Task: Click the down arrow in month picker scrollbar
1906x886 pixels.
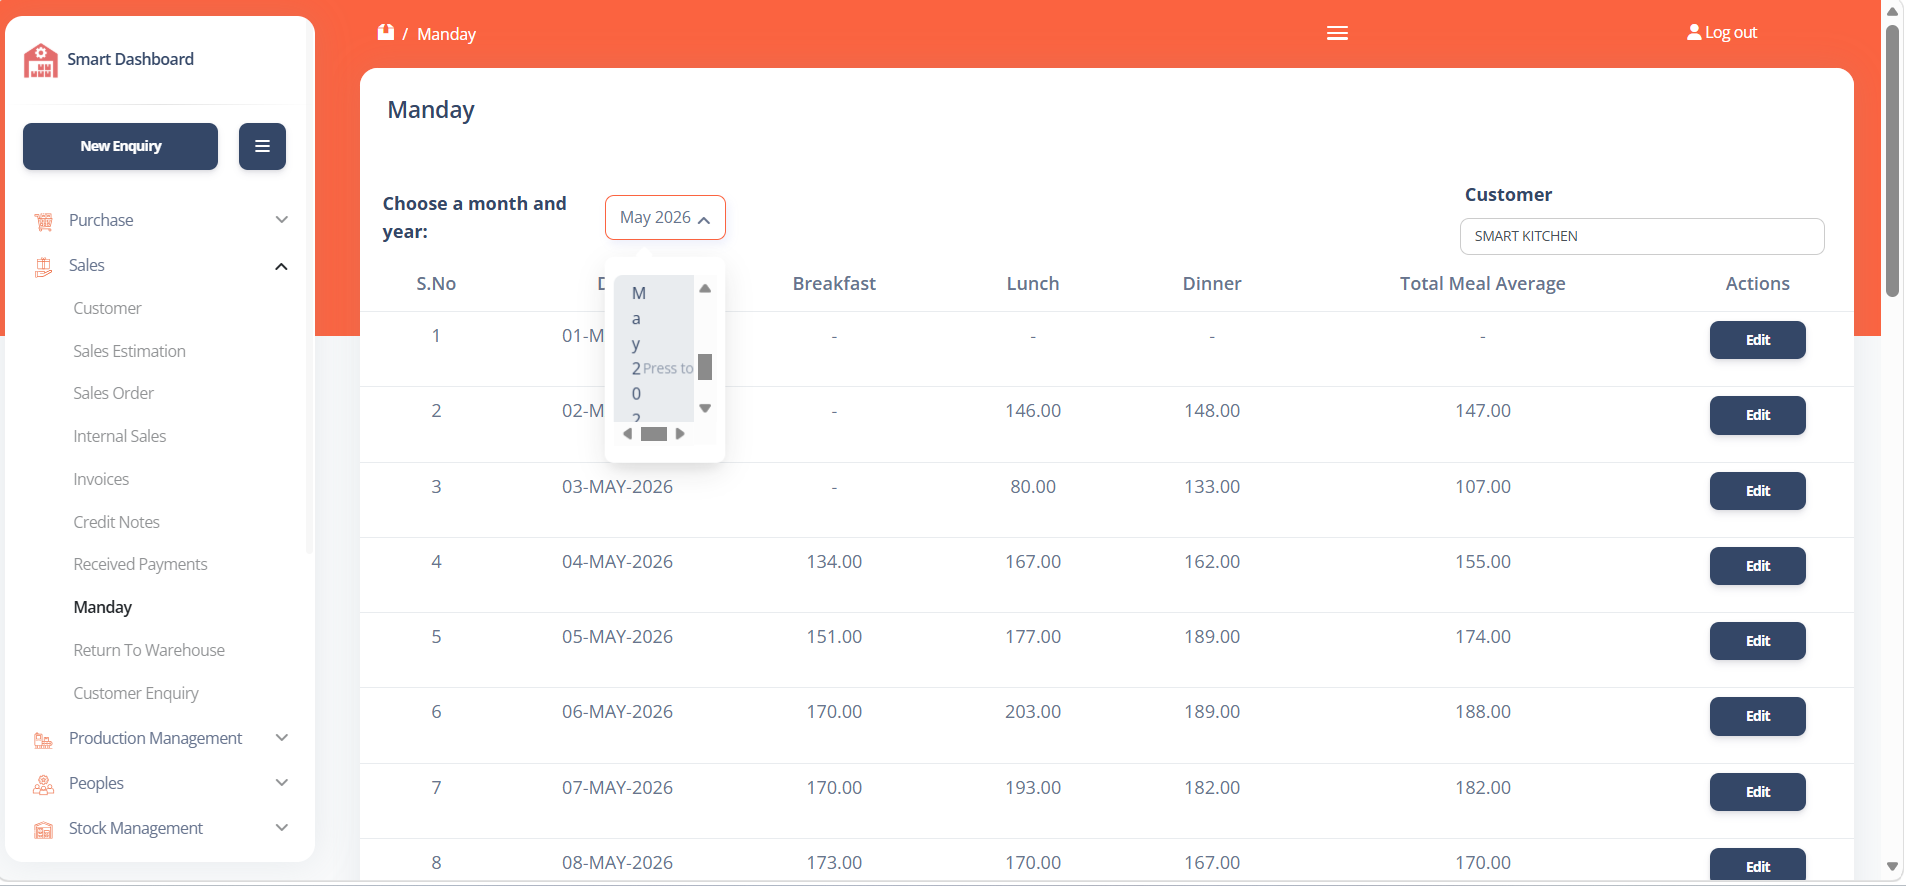Action: [705, 408]
